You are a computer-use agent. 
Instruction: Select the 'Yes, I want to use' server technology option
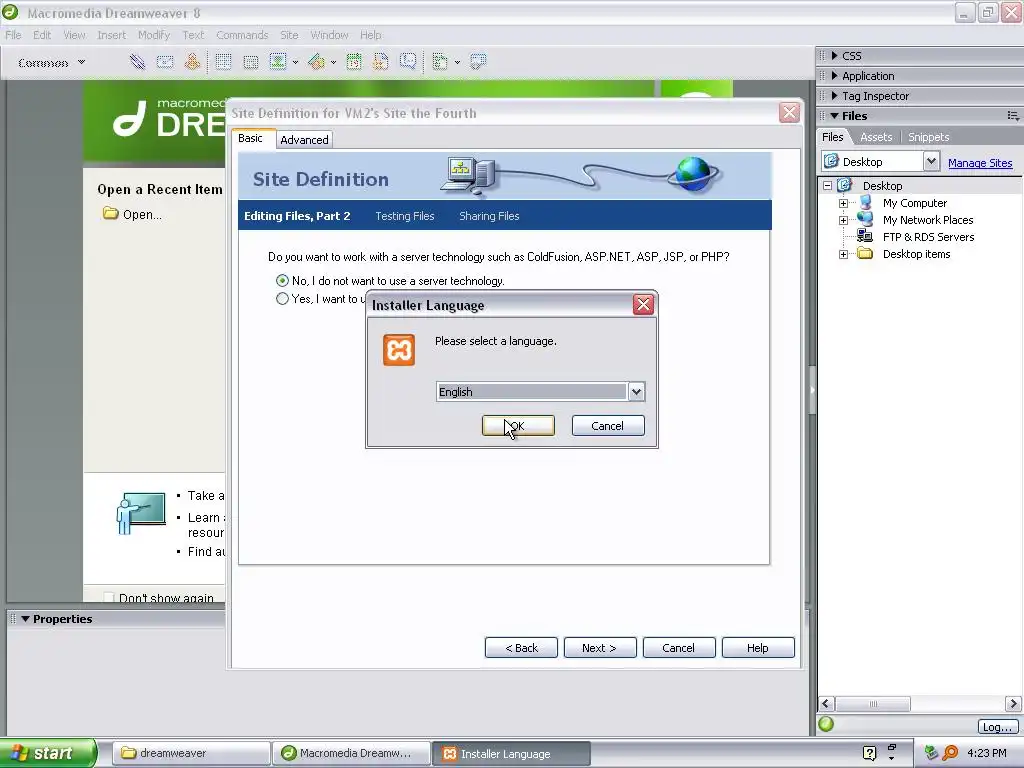(x=282, y=299)
